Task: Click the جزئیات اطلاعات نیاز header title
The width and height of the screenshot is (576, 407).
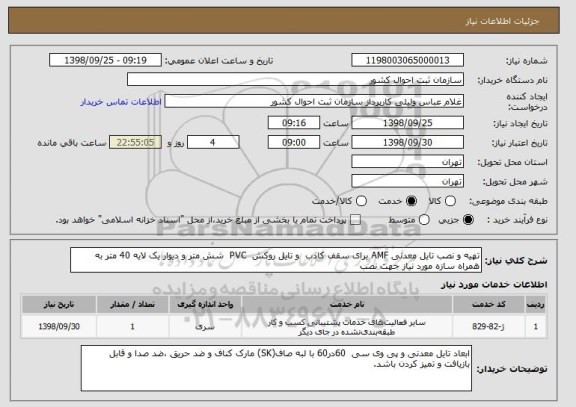Action: tap(502, 21)
